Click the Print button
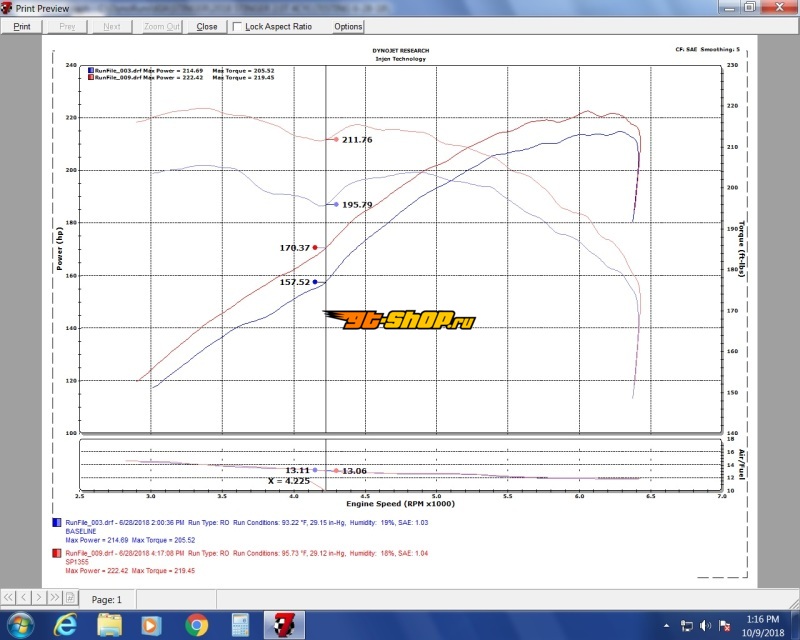 pyautogui.click(x=21, y=27)
